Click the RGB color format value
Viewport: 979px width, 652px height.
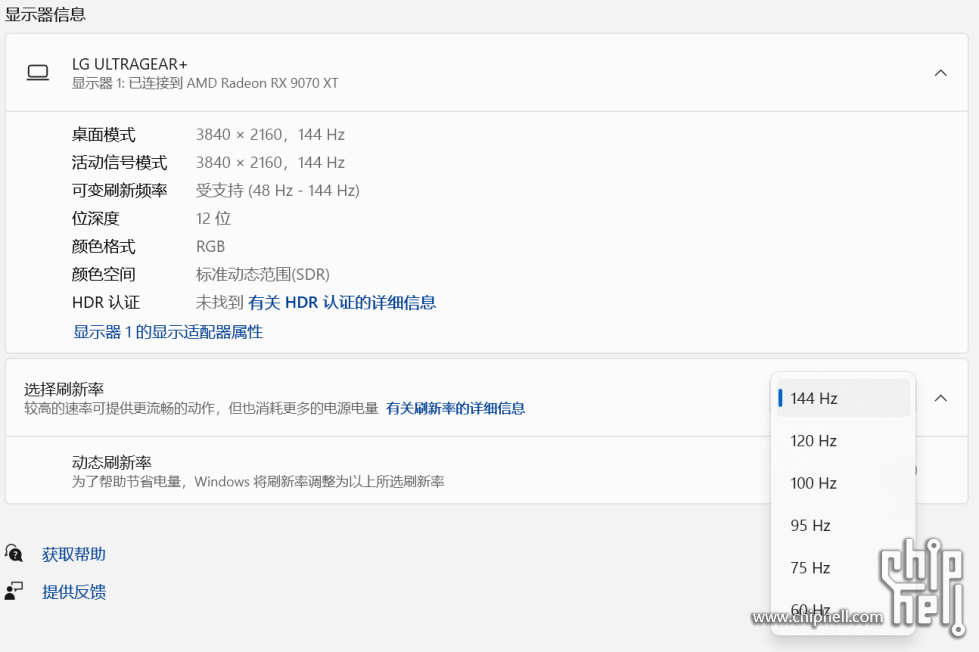click(210, 247)
